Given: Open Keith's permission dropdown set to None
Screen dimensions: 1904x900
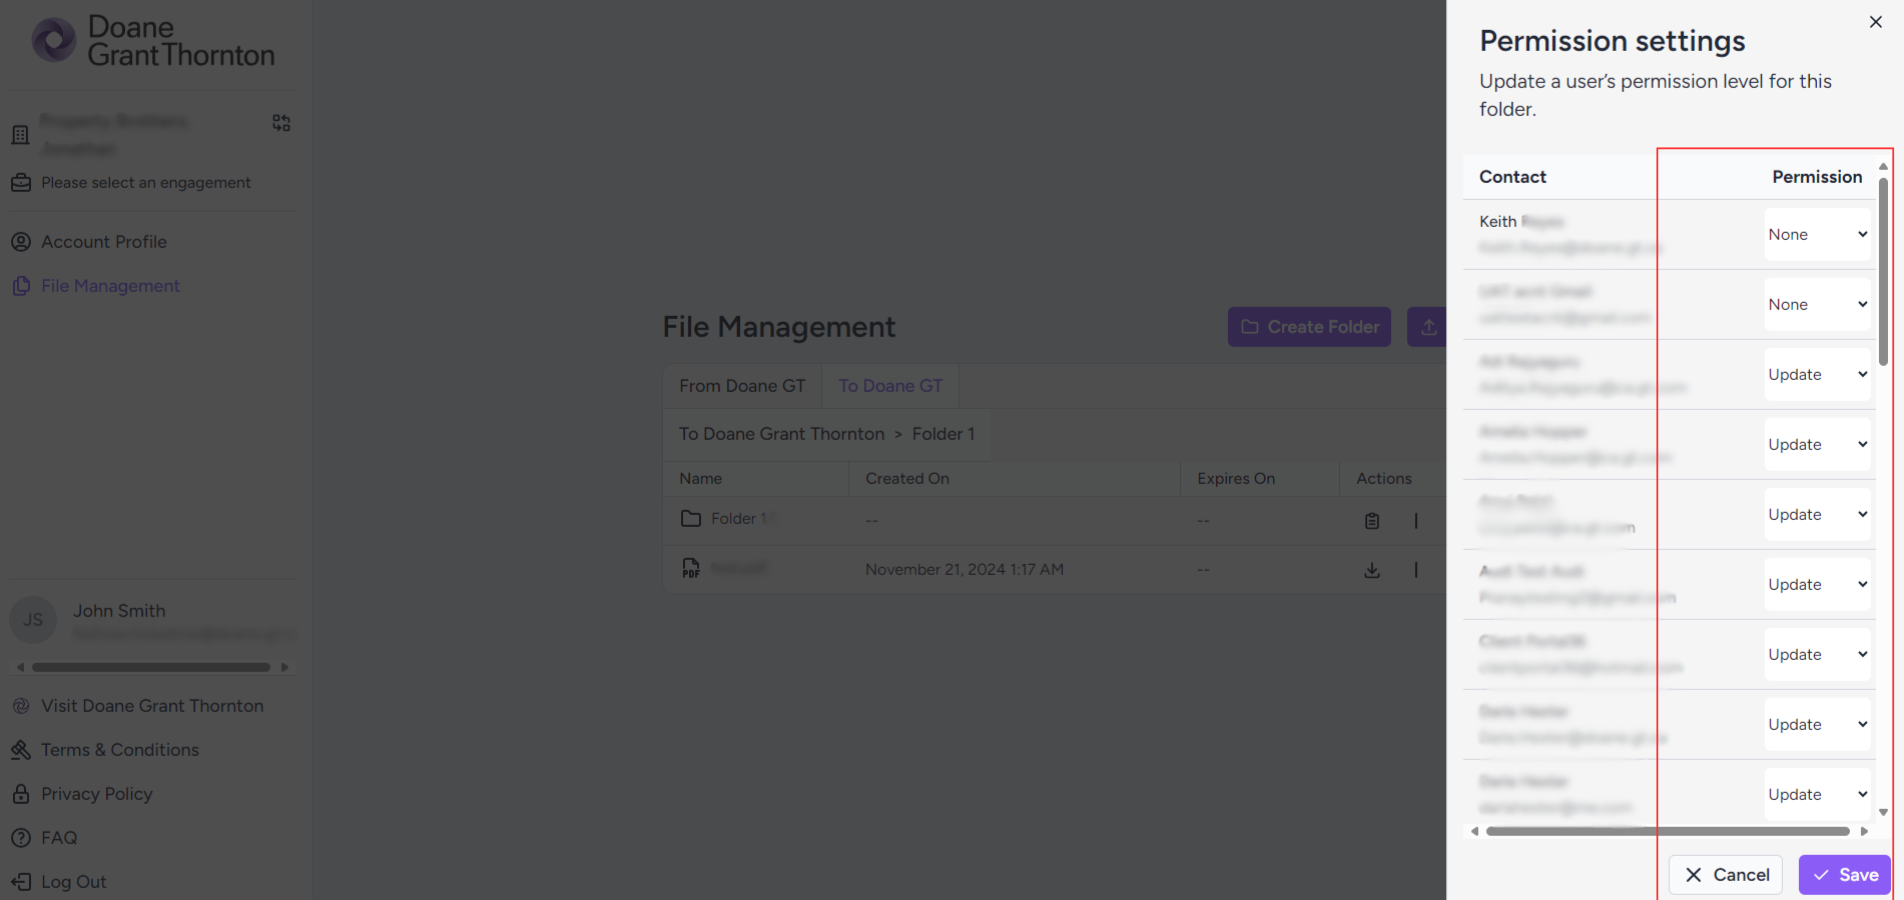Looking at the screenshot, I should click(1817, 234).
